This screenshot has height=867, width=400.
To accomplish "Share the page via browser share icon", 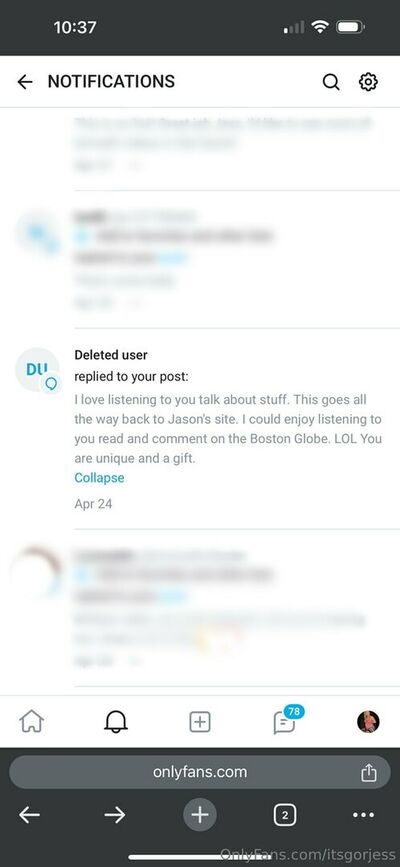I will click(x=368, y=772).
